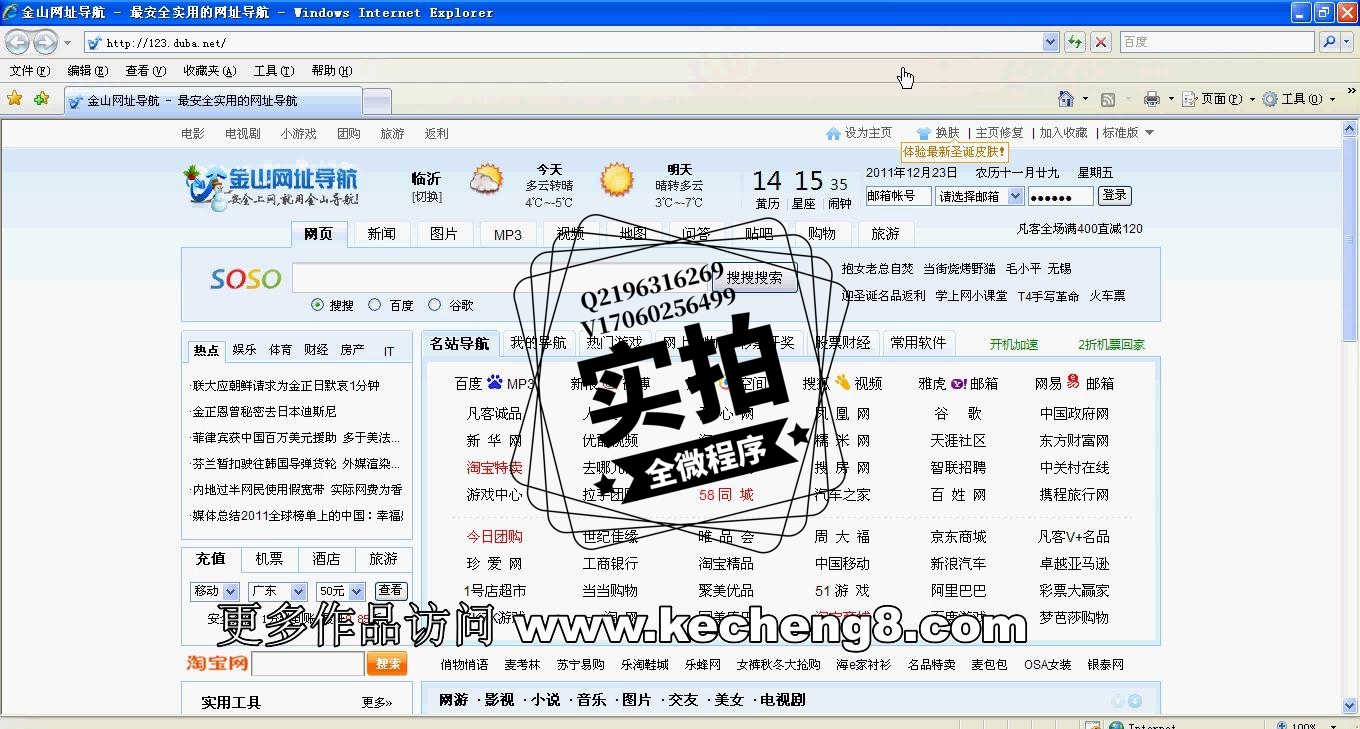This screenshot has height=729, width=1360.
Task: Click the page vertical scrollbar thumb
Action: click(x=1350, y=240)
